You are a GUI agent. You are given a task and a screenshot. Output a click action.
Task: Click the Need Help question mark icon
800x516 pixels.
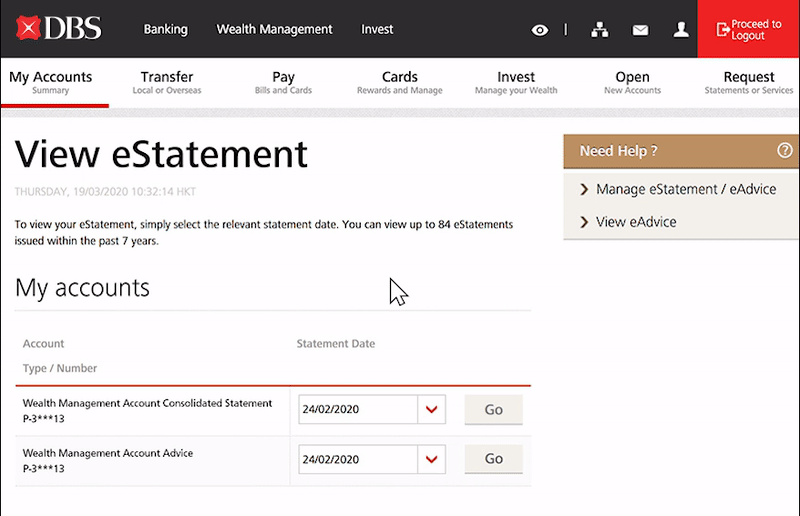point(784,151)
